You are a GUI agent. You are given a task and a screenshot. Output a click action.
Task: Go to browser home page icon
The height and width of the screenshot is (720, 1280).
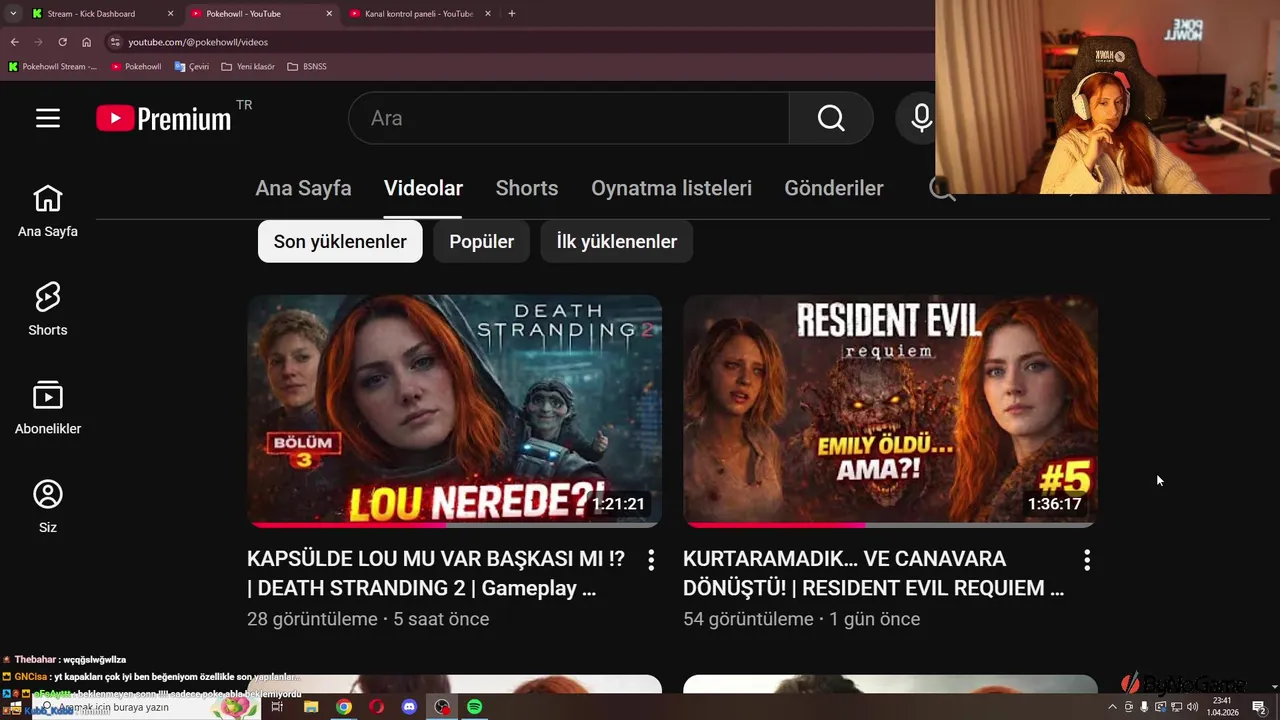[86, 42]
